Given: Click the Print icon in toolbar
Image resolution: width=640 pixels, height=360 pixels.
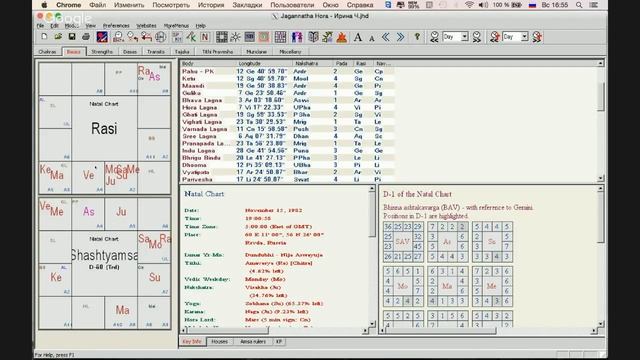Looking at the screenshot, I should [86, 37].
